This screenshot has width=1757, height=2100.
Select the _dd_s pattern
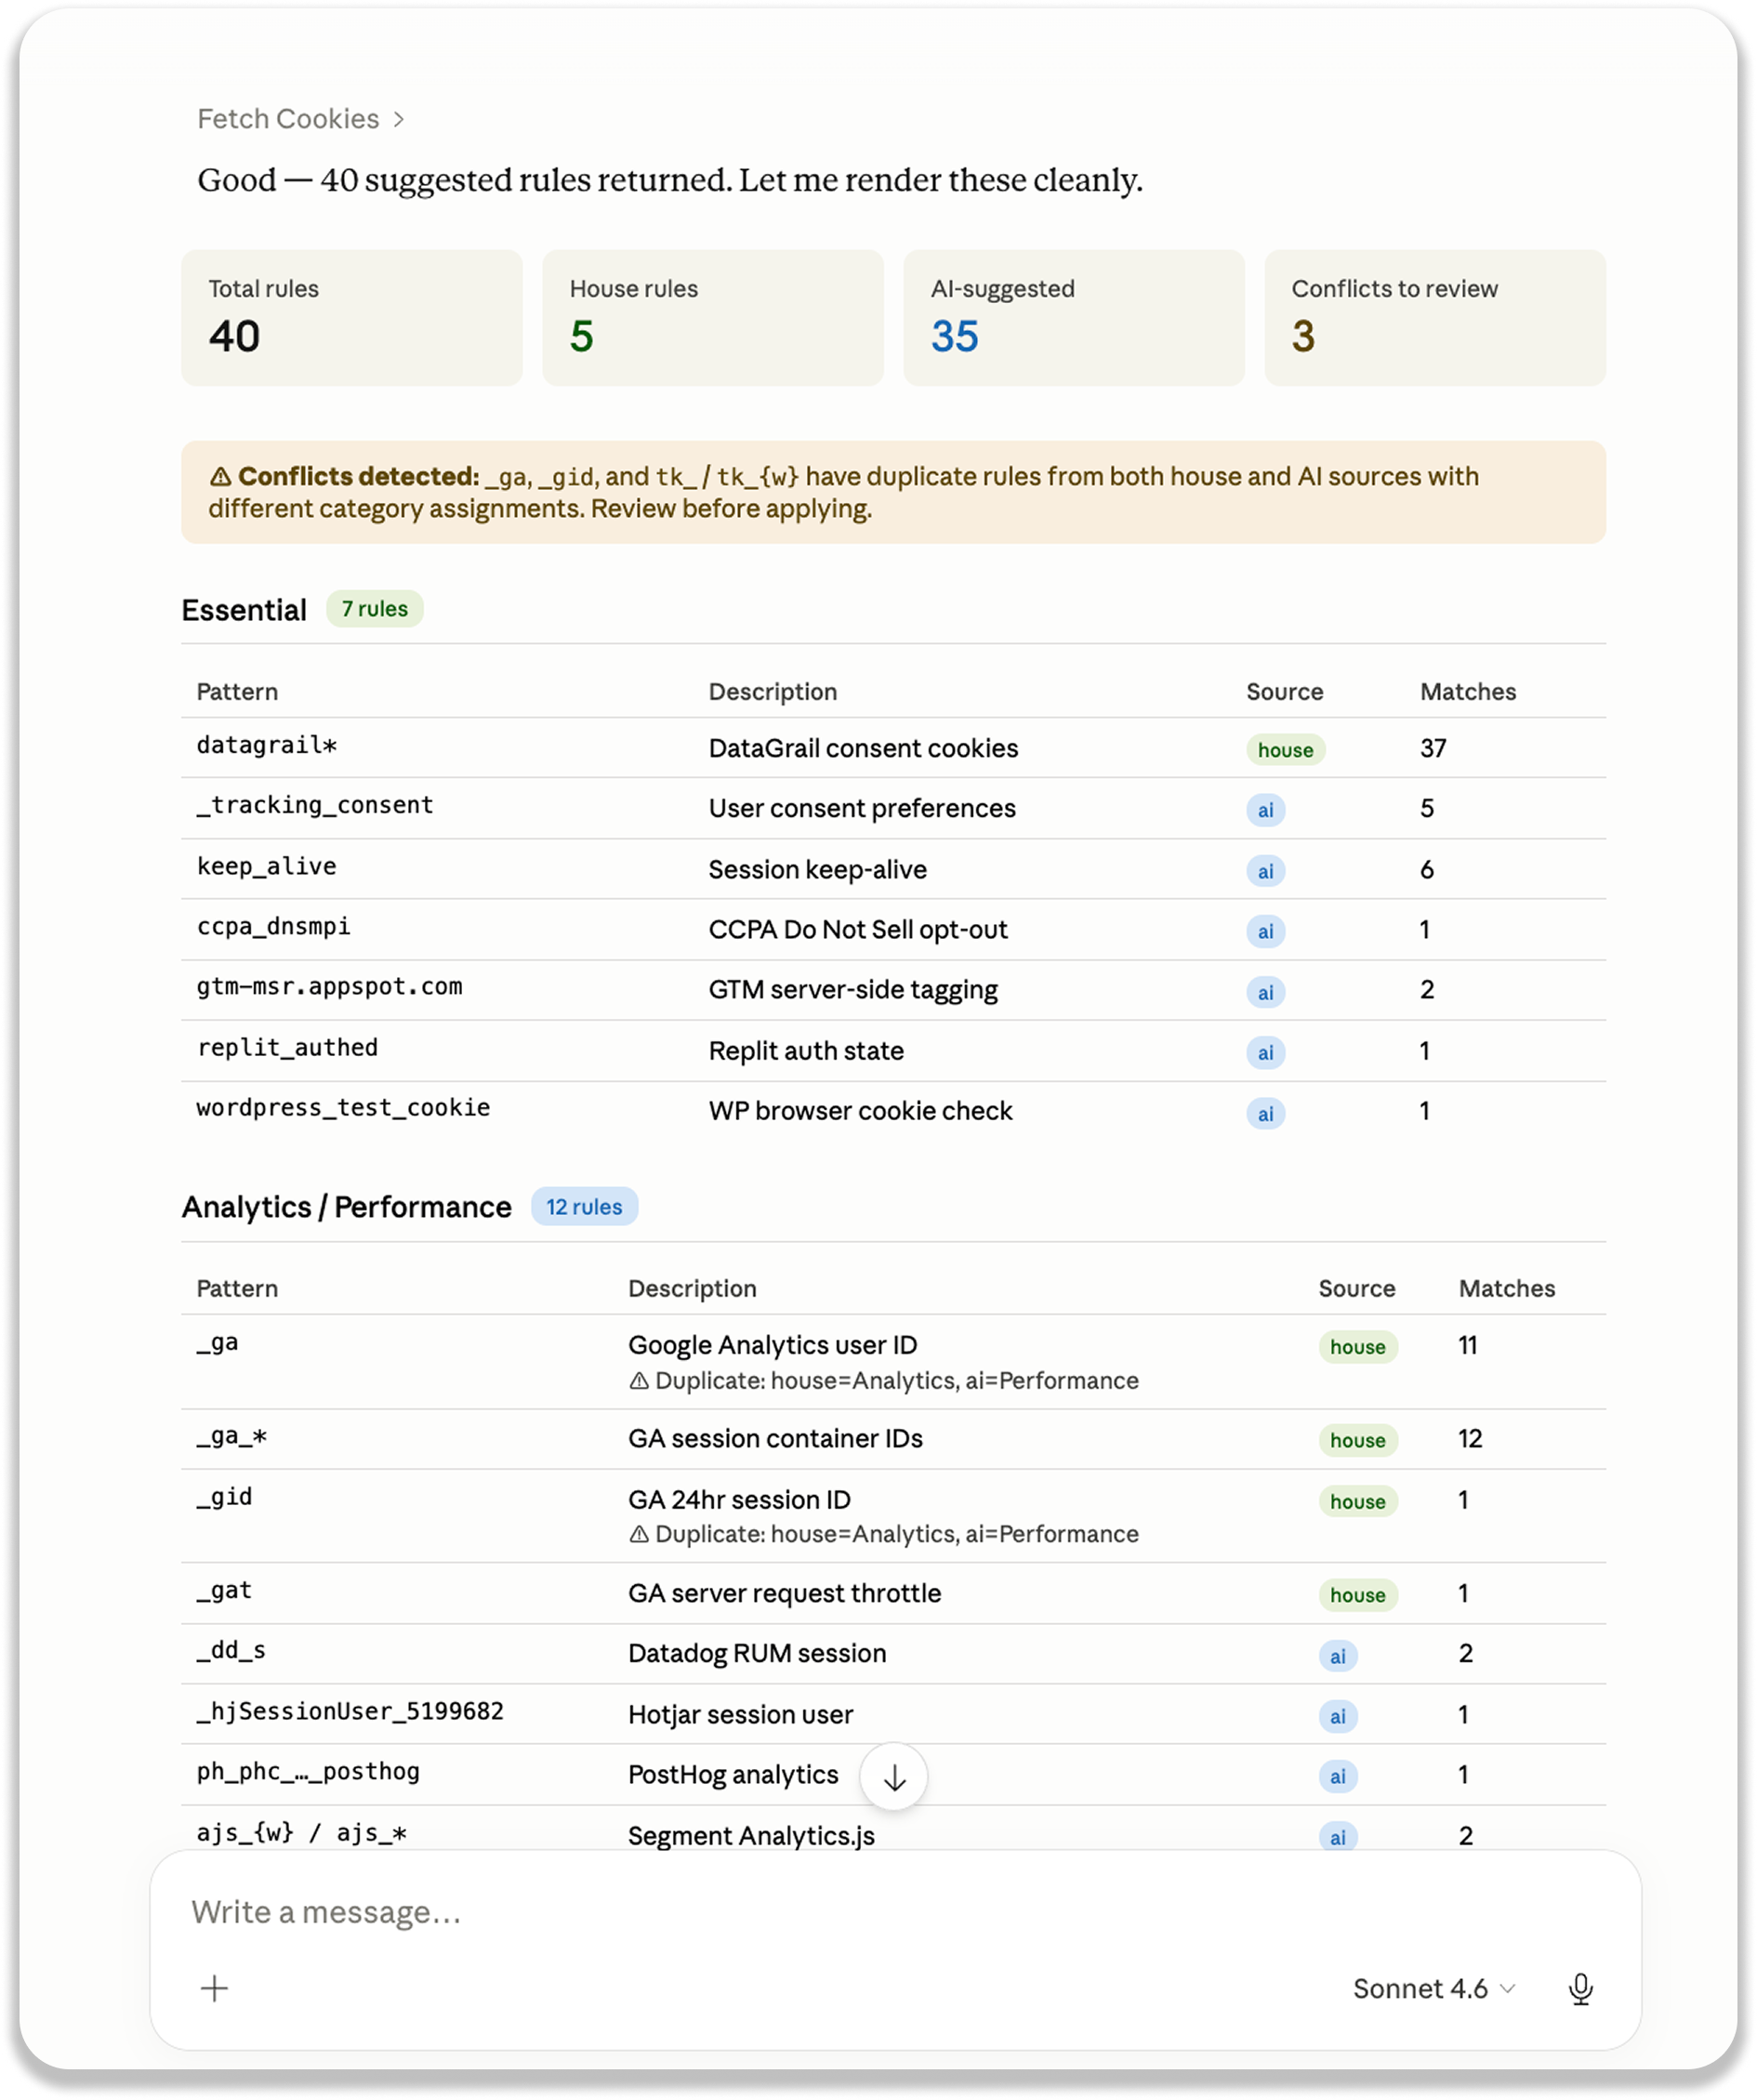[232, 1651]
